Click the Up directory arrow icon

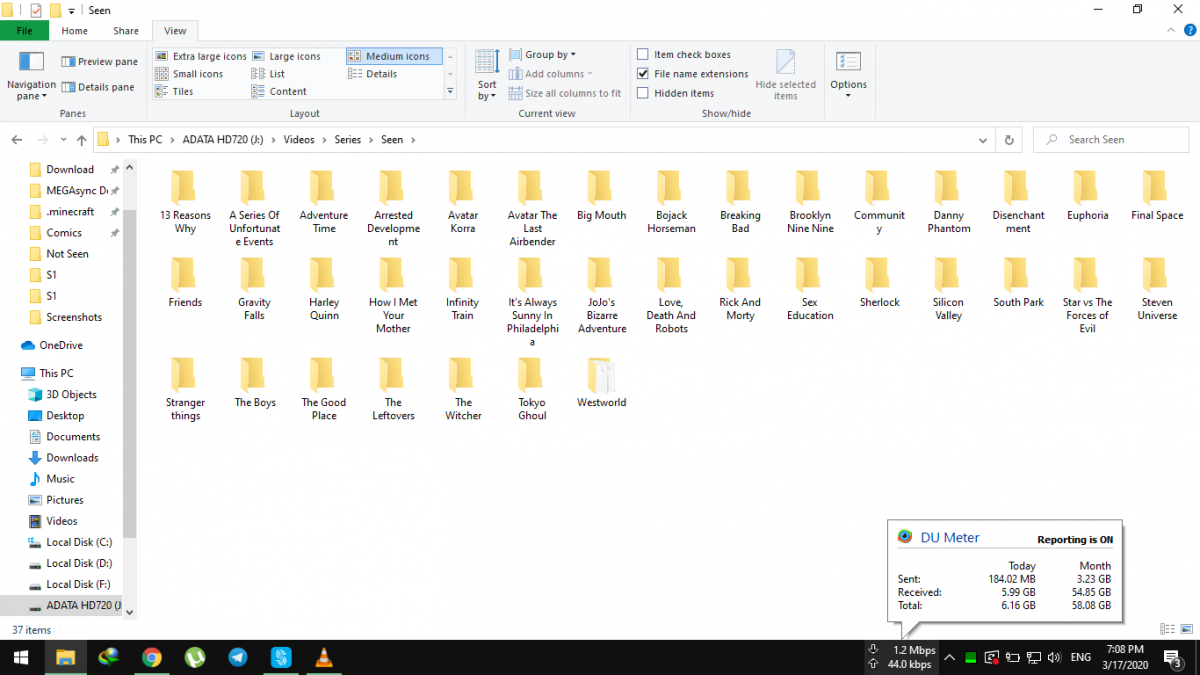(x=81, y=140)
